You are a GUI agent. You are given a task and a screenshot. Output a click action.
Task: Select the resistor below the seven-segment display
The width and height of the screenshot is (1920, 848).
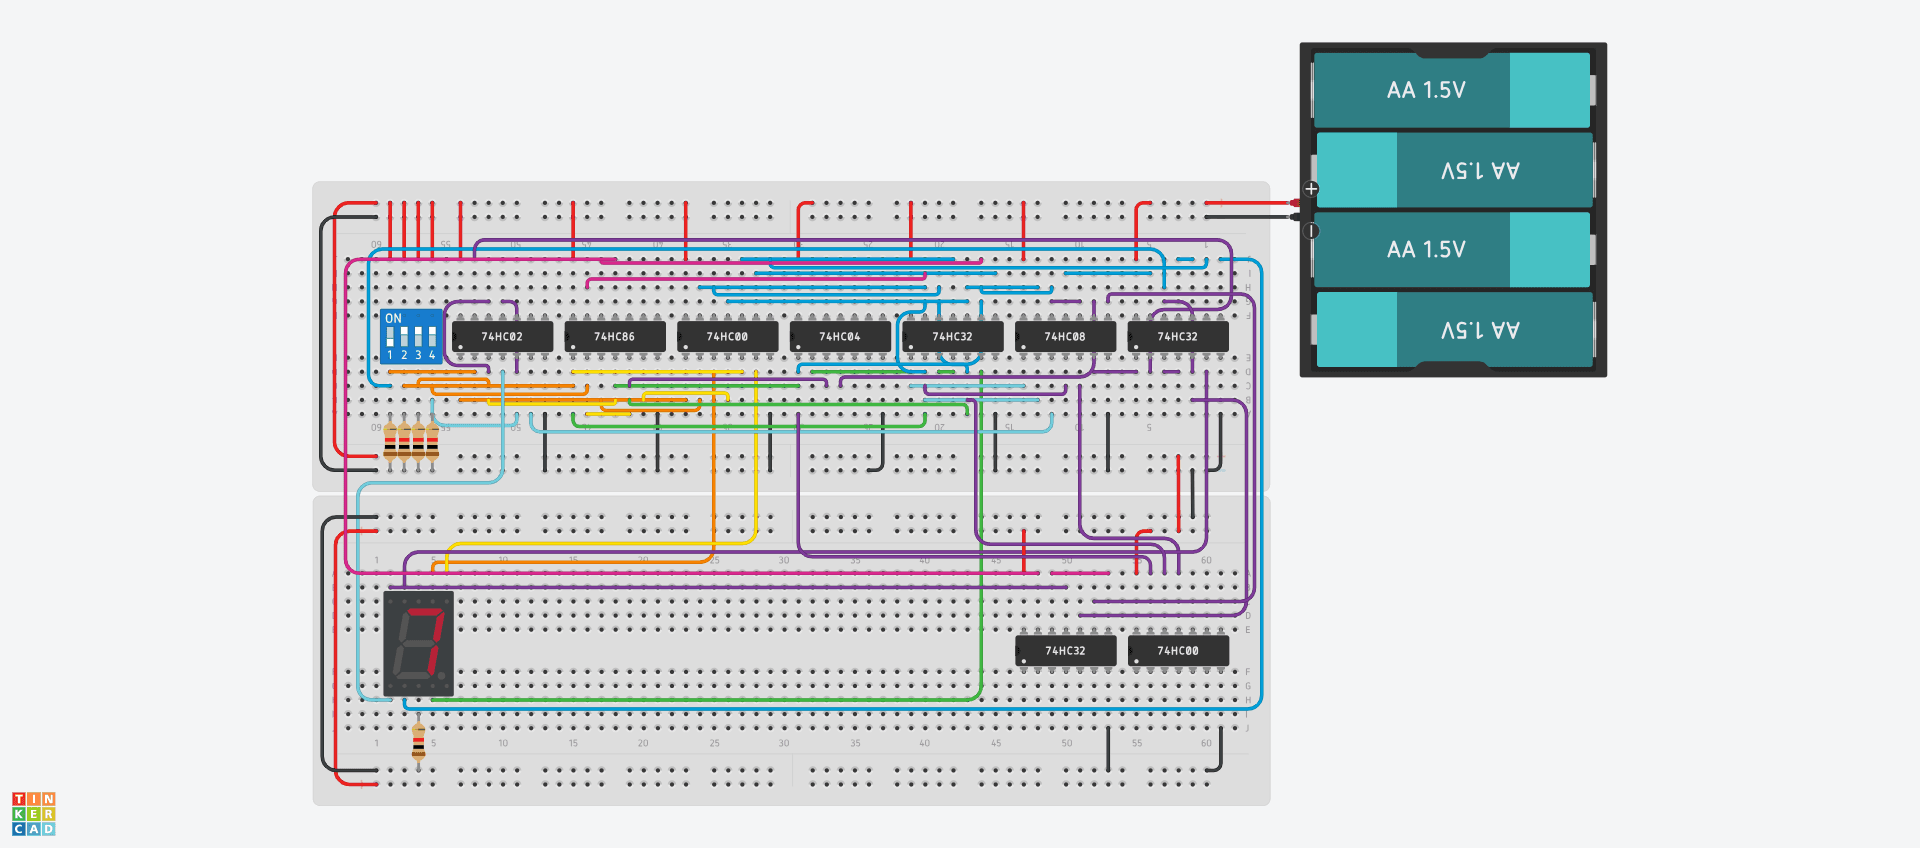click(418, 742)
